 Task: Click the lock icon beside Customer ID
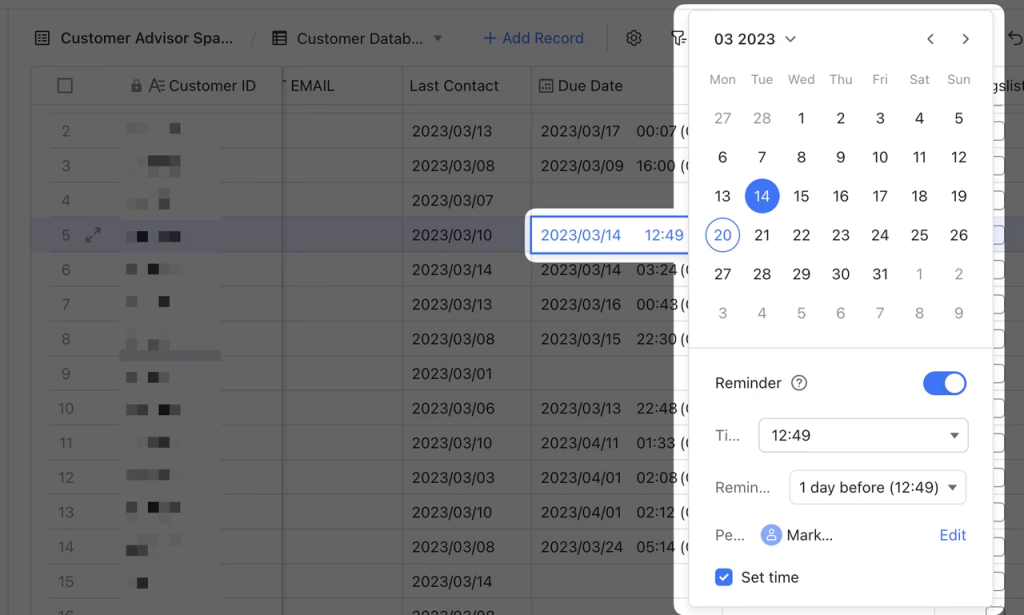click(x=136, y=86)
